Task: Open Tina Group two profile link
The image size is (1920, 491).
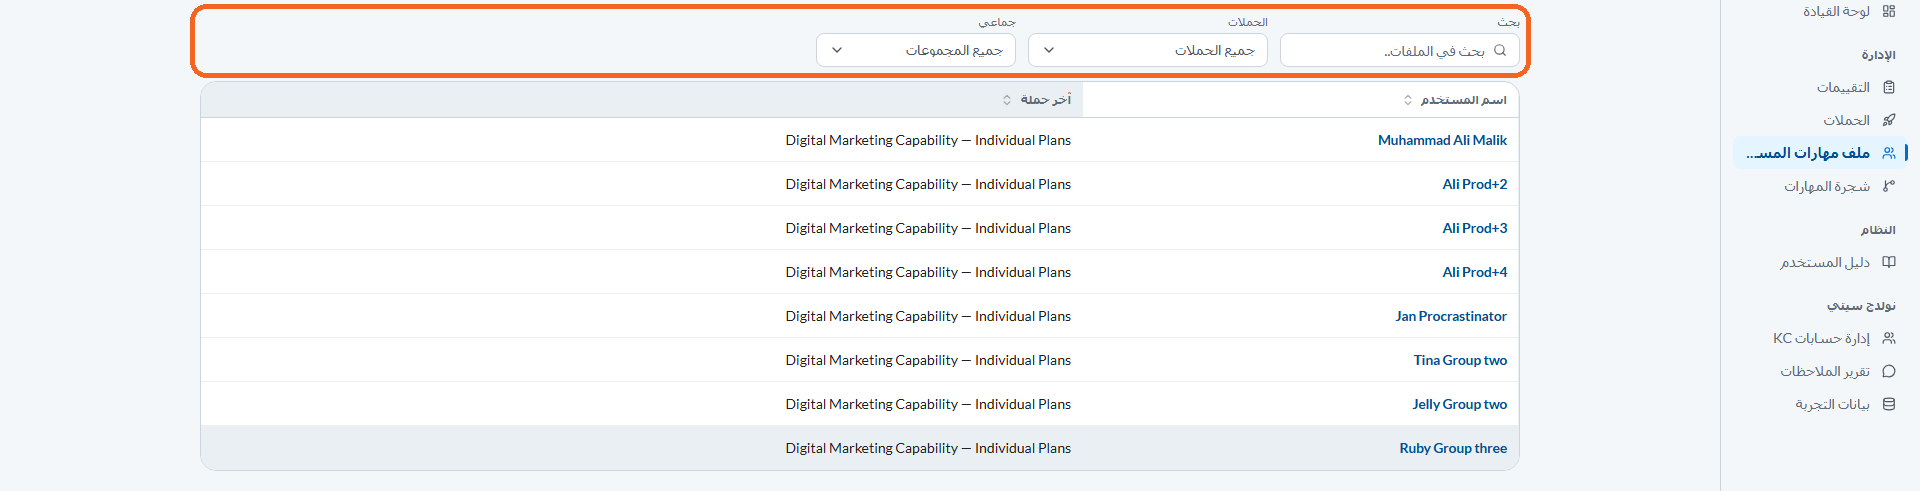Action: 1460,360
